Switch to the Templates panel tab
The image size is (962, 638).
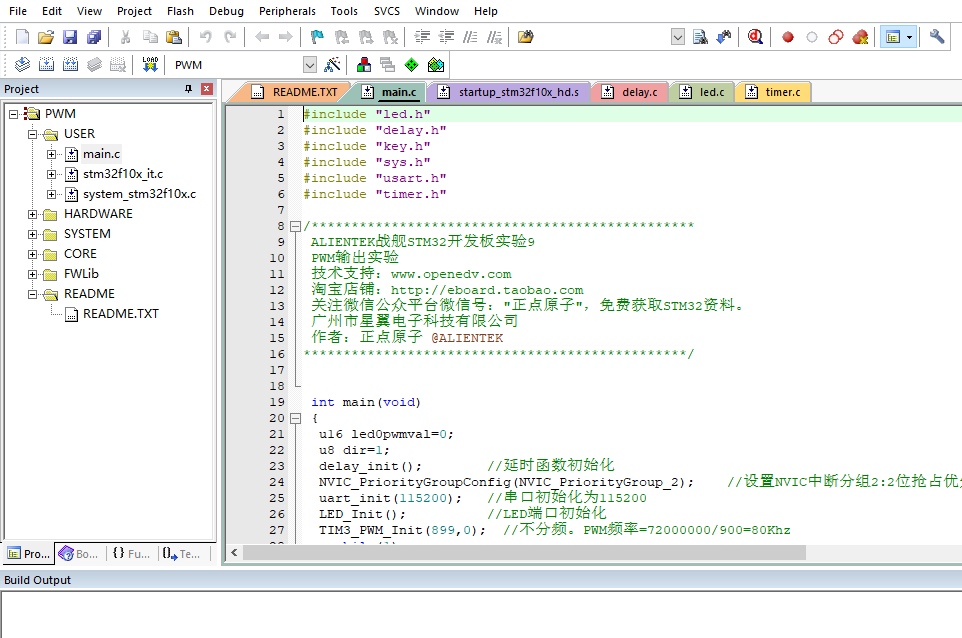[x=183, y=553]
